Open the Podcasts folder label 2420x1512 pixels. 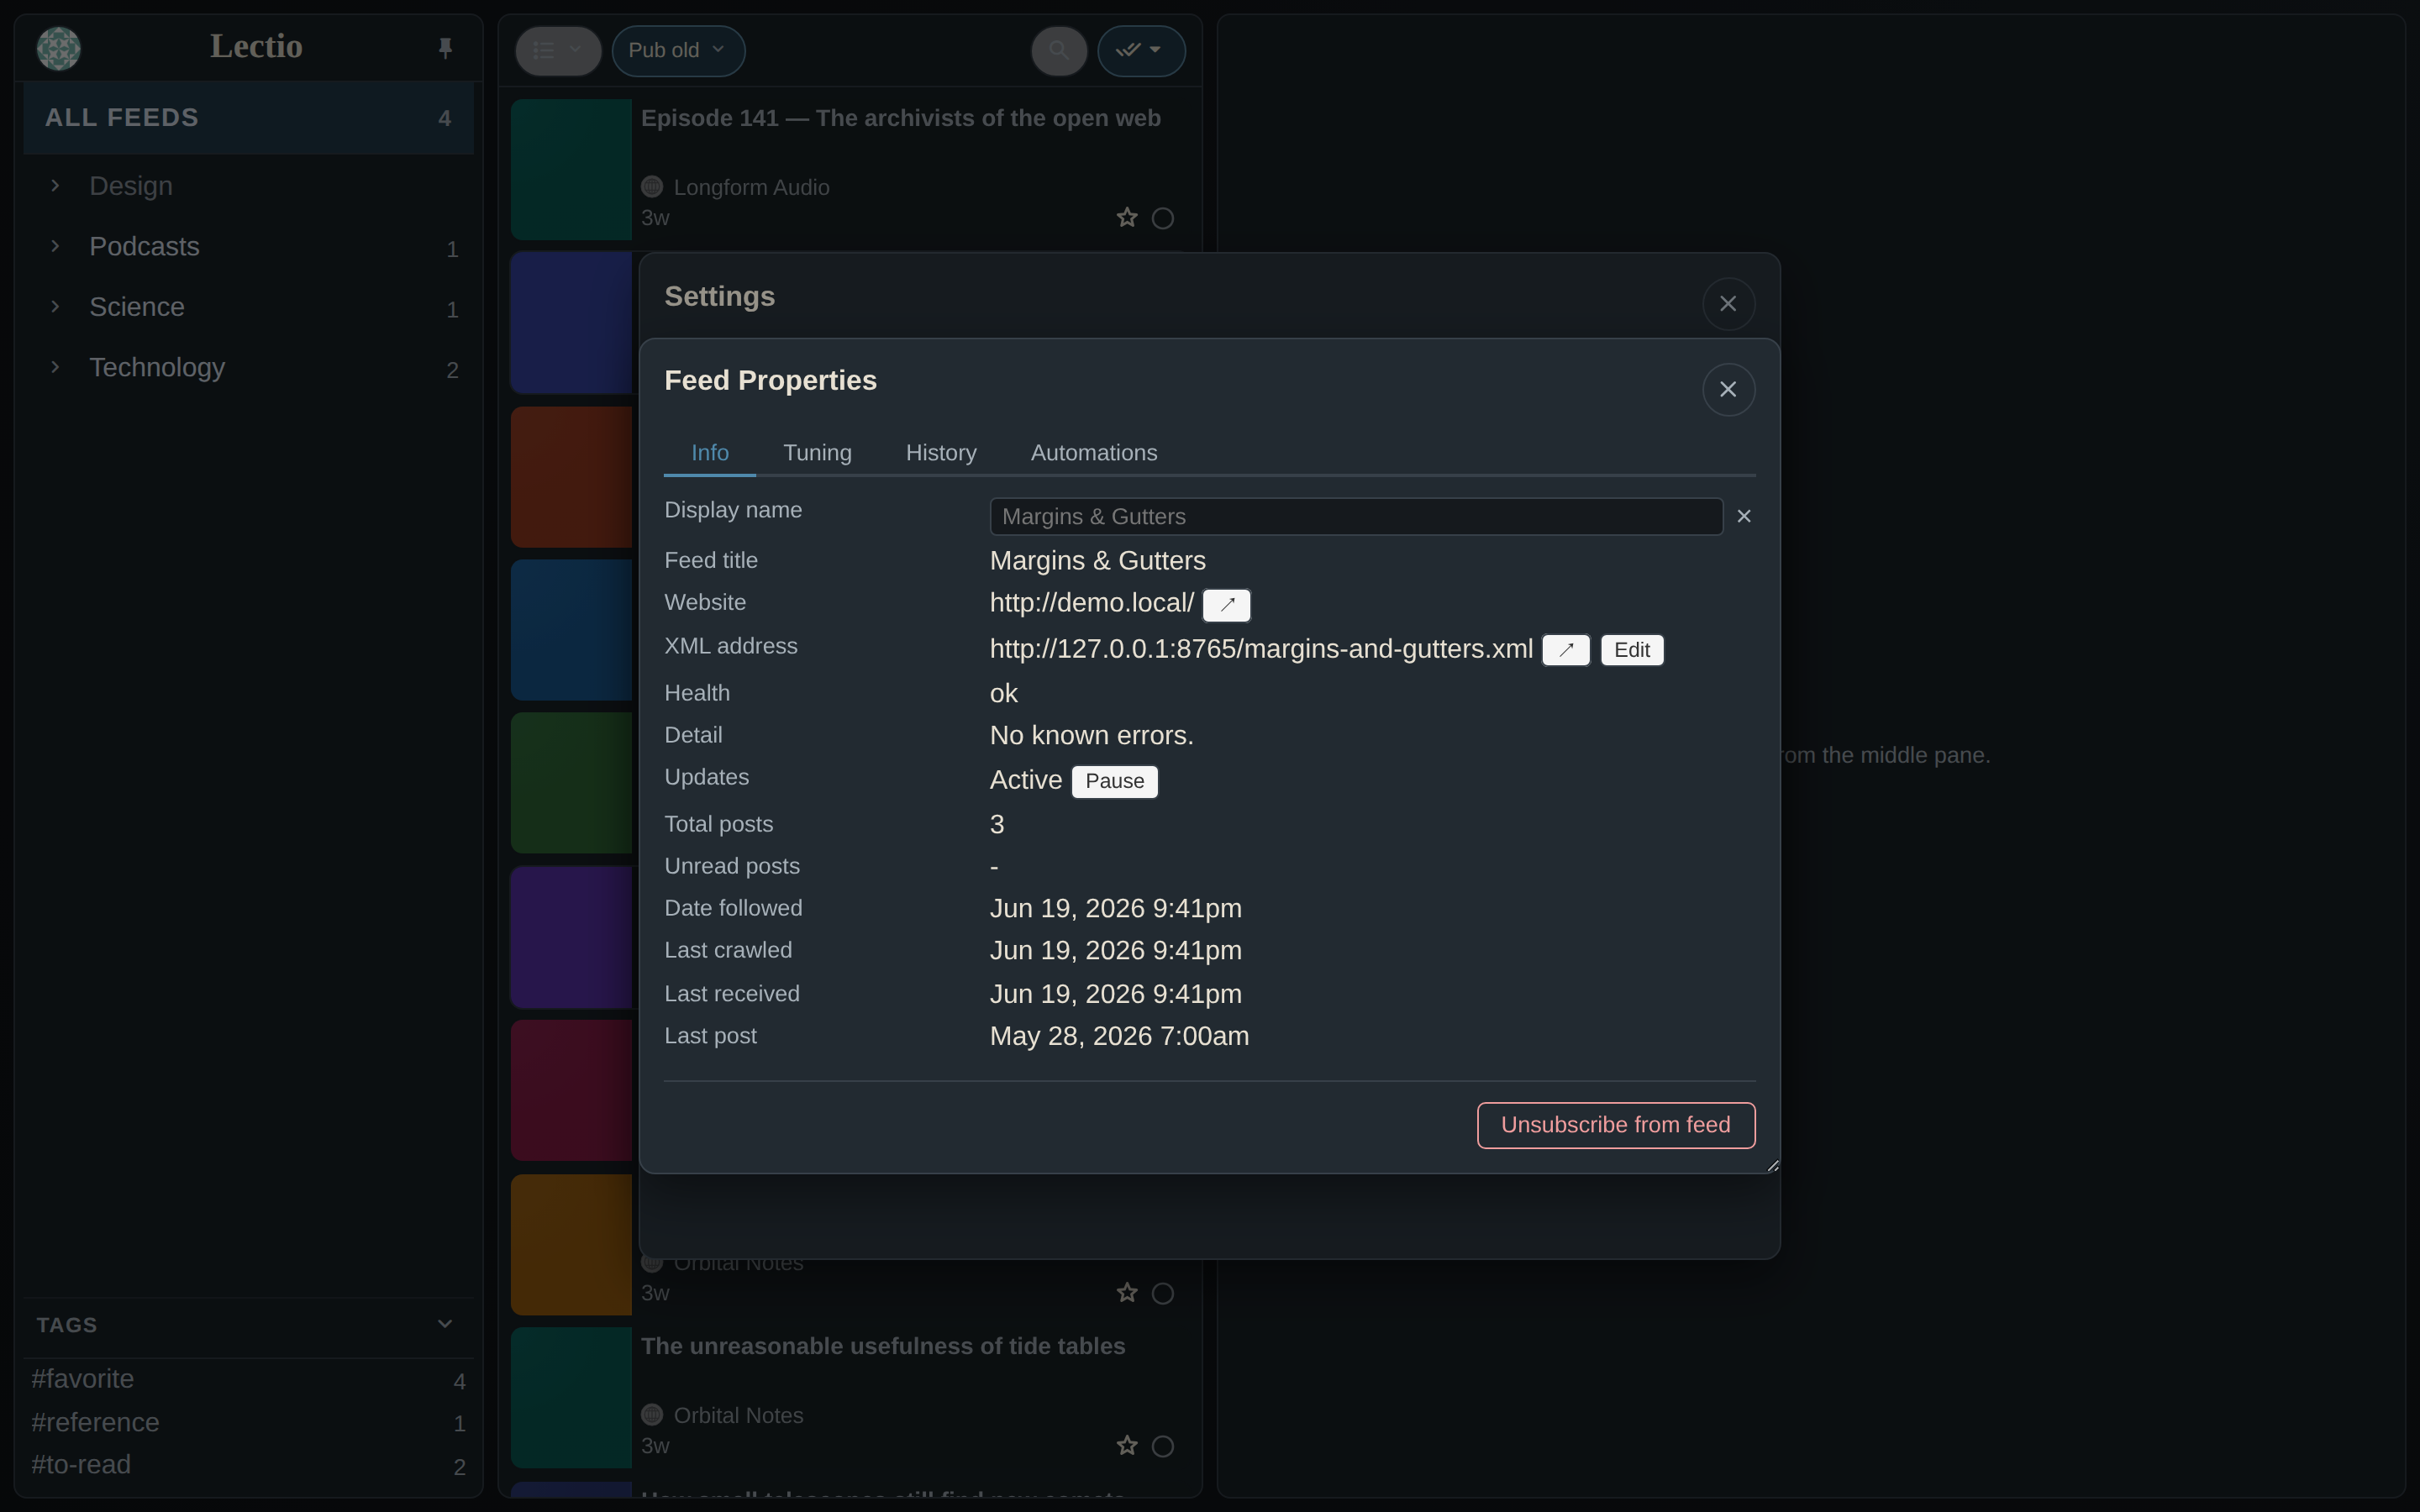(x=144, y=246)
